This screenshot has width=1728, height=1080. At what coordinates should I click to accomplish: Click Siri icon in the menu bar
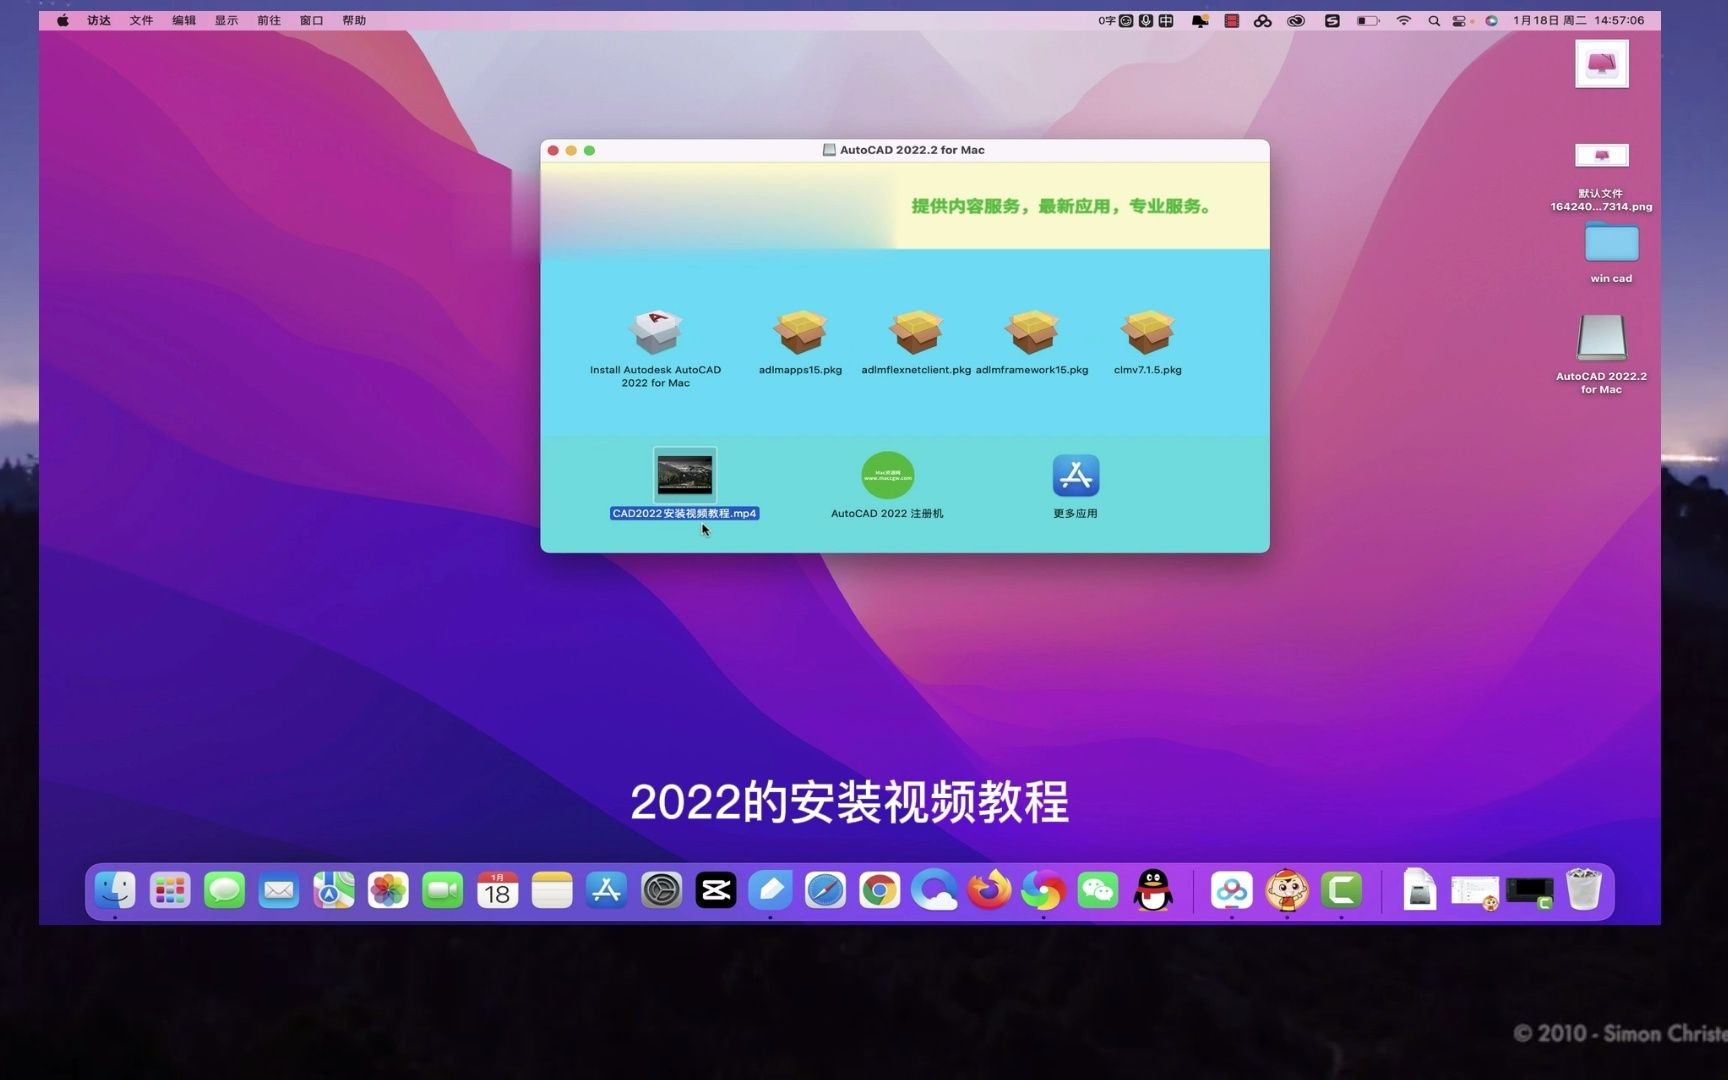point(1491,20)
